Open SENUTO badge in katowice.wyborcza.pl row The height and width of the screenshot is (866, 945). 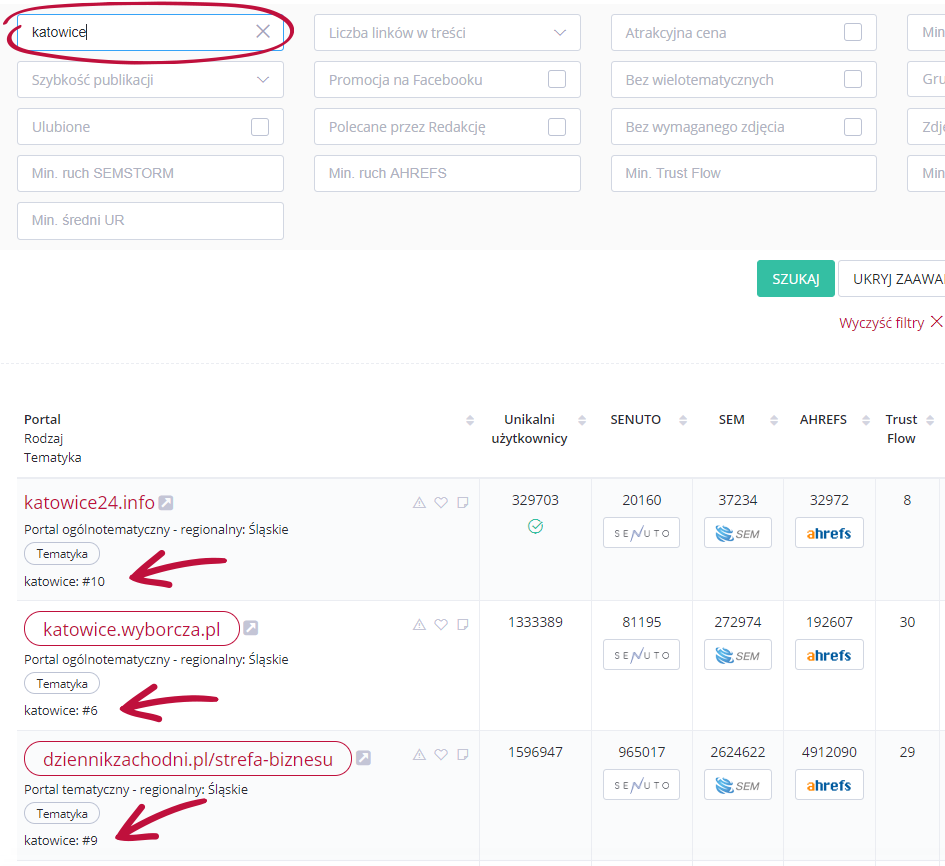click(x=641, y=654)
